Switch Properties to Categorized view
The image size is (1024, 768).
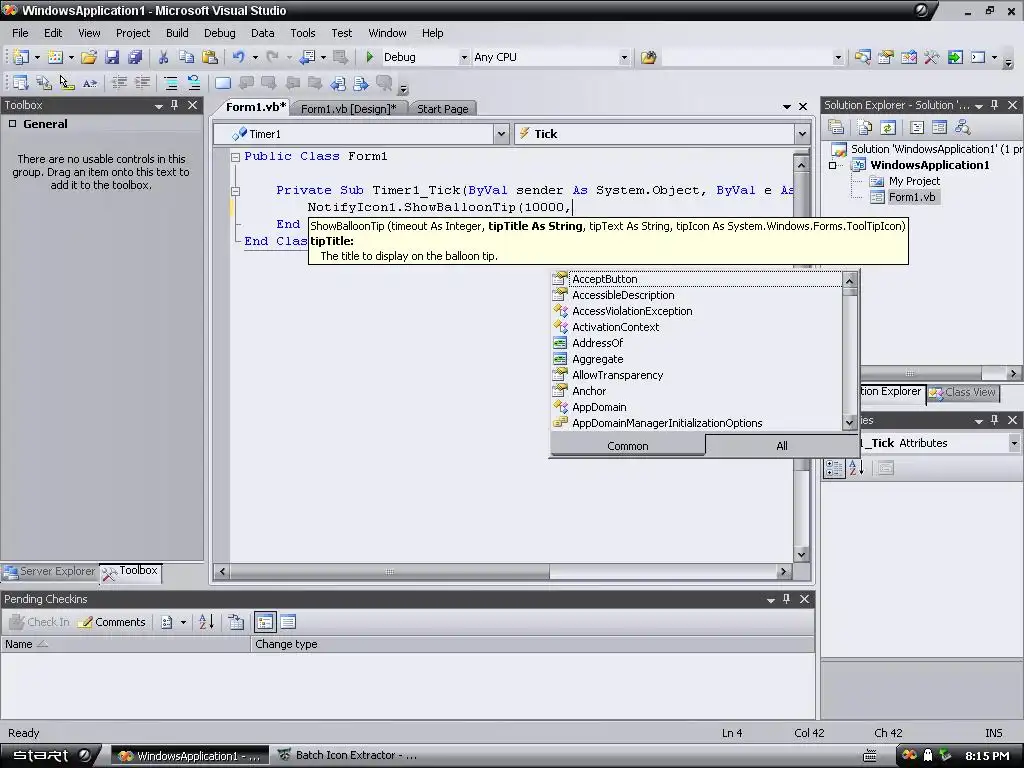(x=834, y=468)
